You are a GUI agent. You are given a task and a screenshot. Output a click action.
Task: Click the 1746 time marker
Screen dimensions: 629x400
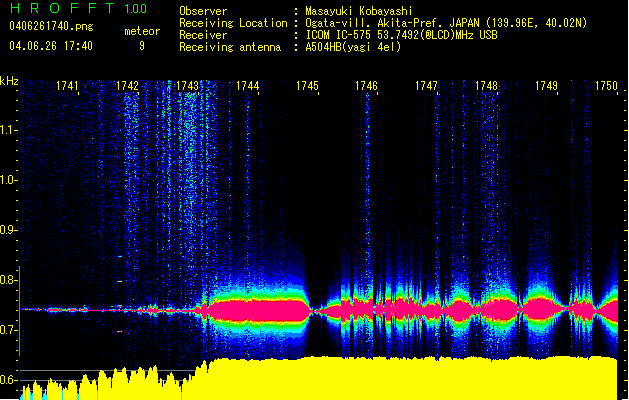(367, 86)
